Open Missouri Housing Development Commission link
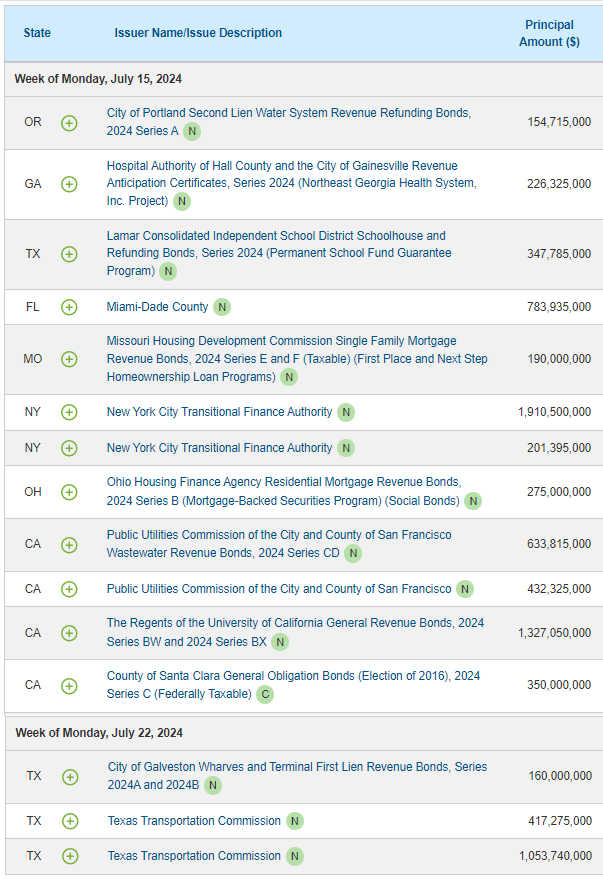 click(297, 359)
